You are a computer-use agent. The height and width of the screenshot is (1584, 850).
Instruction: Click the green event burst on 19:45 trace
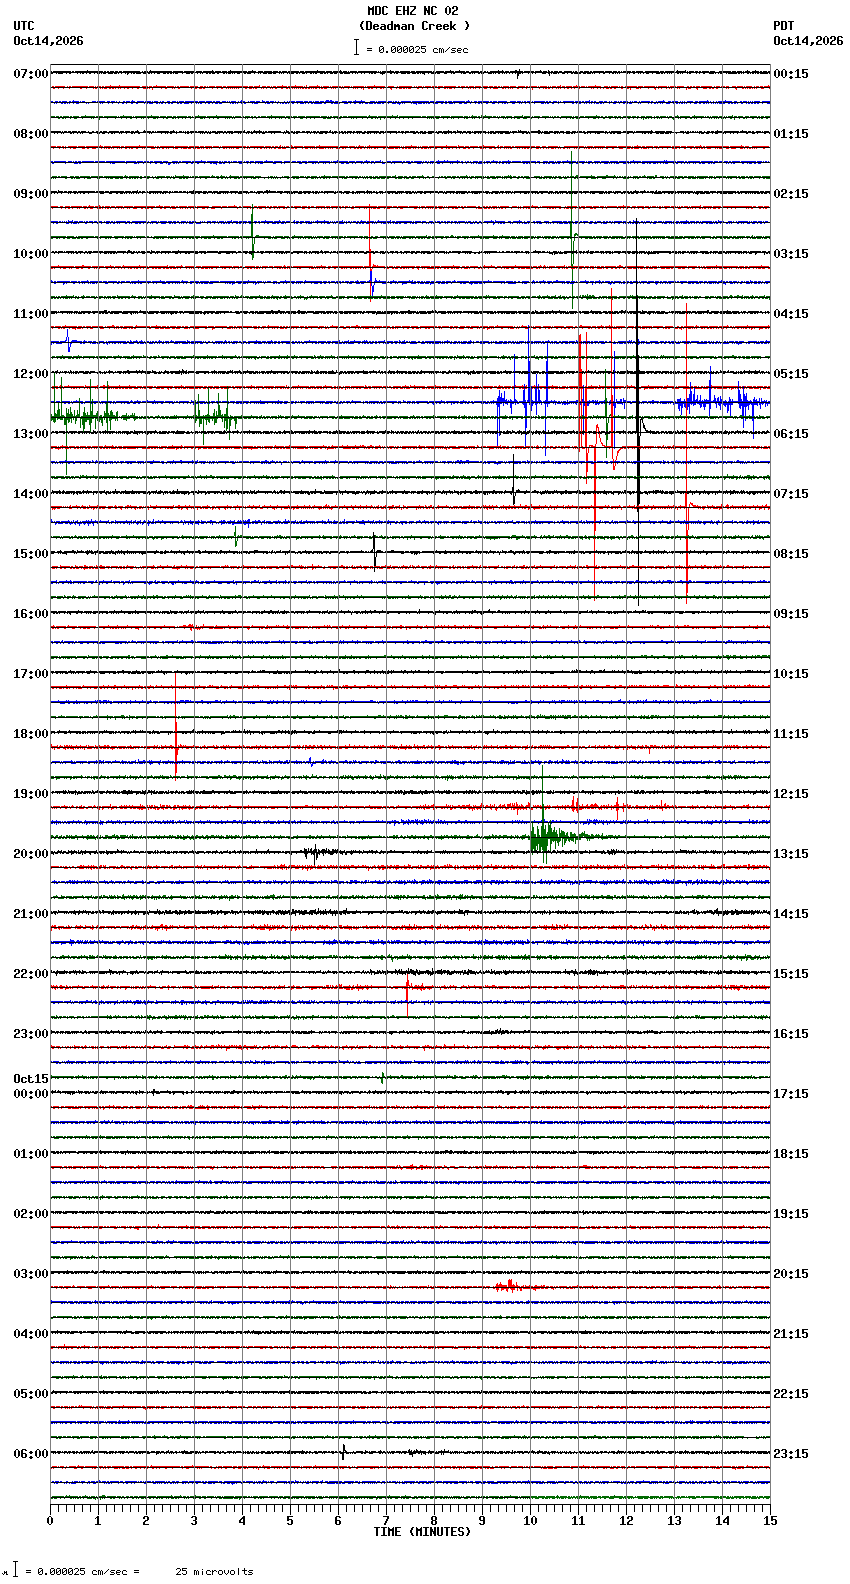556,836
